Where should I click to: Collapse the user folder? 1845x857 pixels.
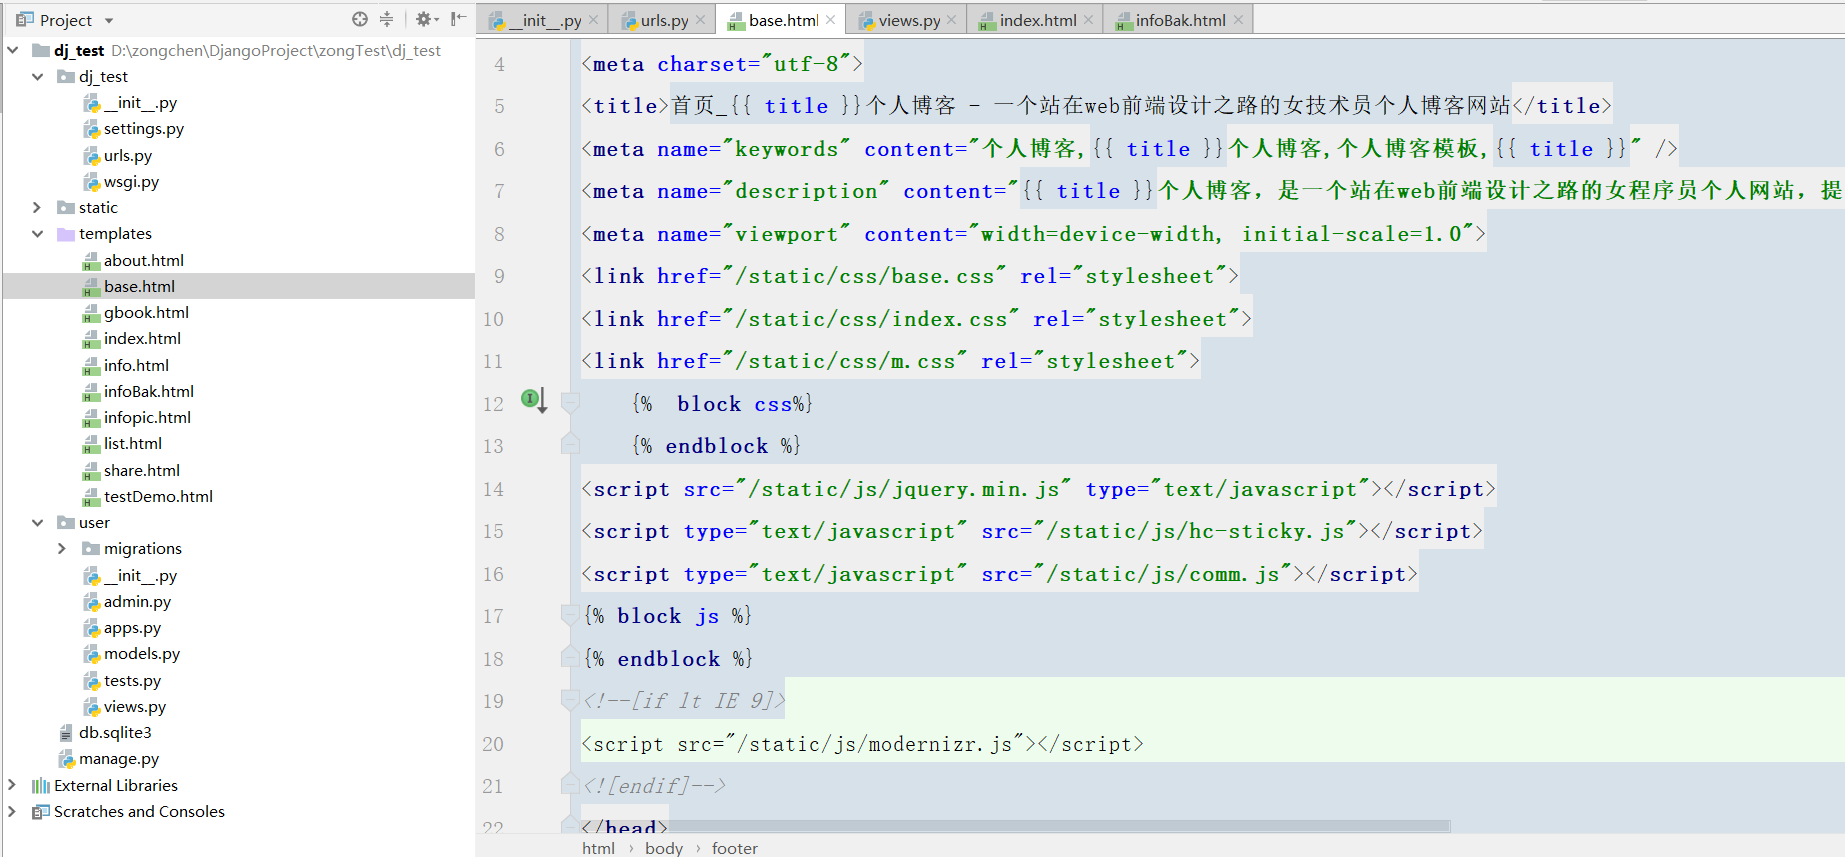pyautogui.click(x=37, y=523)
